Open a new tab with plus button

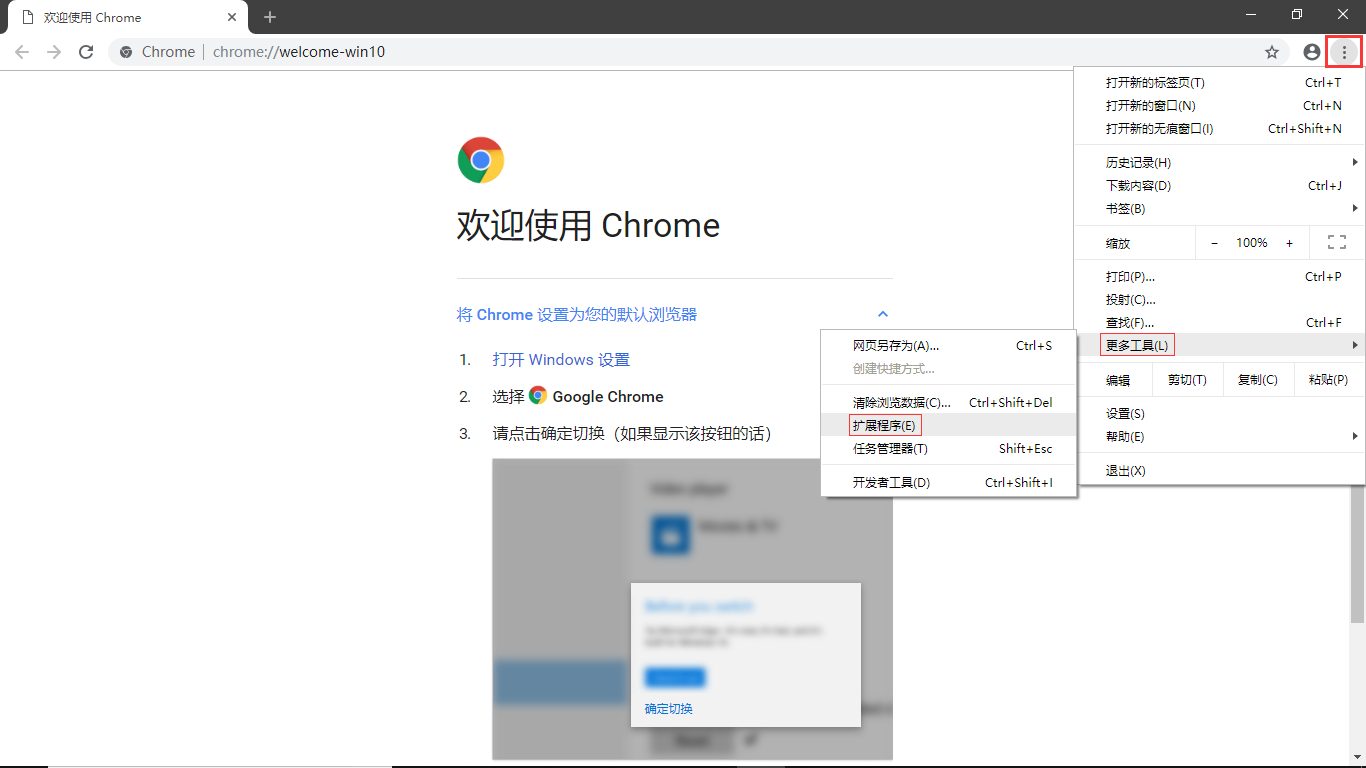pos(270,17)
